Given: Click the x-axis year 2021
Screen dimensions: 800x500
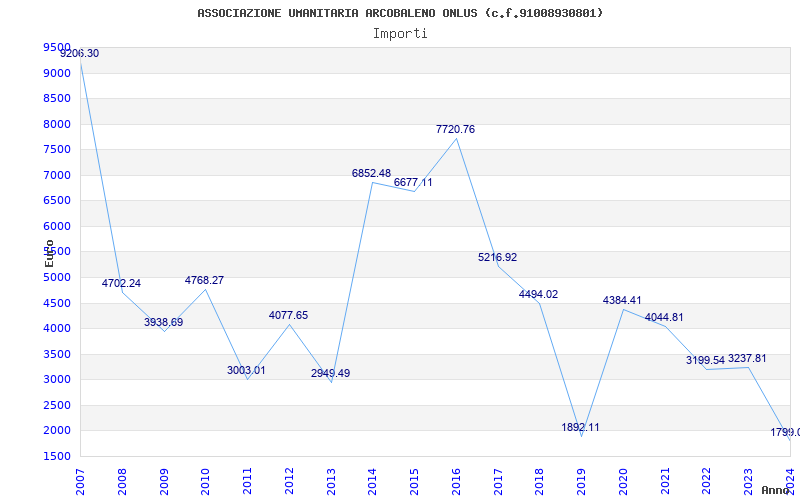Looking at the screenshot, I should [664, 482].
